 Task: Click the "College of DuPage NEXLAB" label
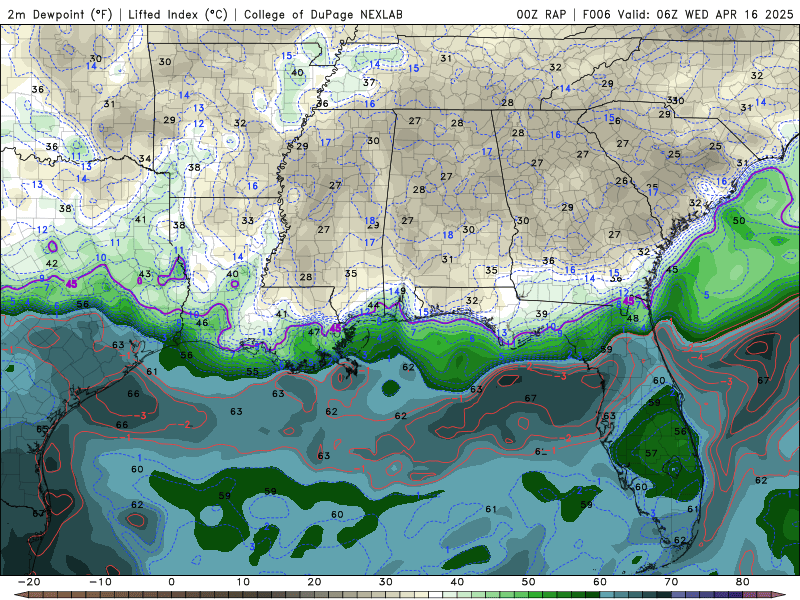click(323, 14)
